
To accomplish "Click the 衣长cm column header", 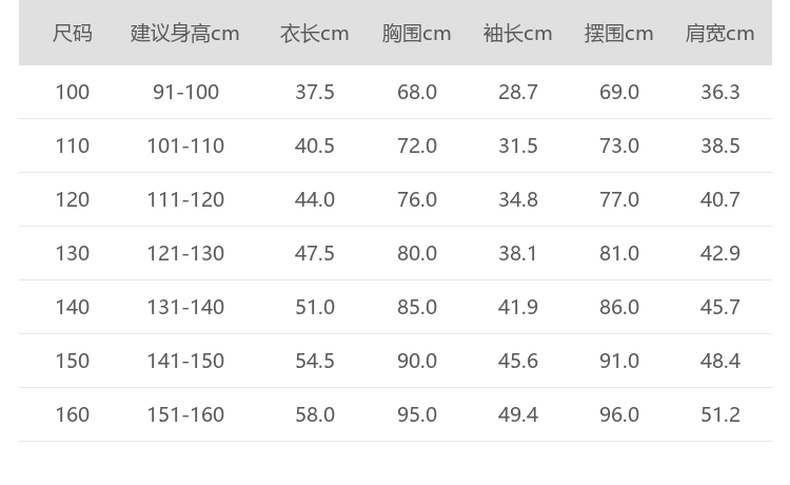I will tap(314, 33).
